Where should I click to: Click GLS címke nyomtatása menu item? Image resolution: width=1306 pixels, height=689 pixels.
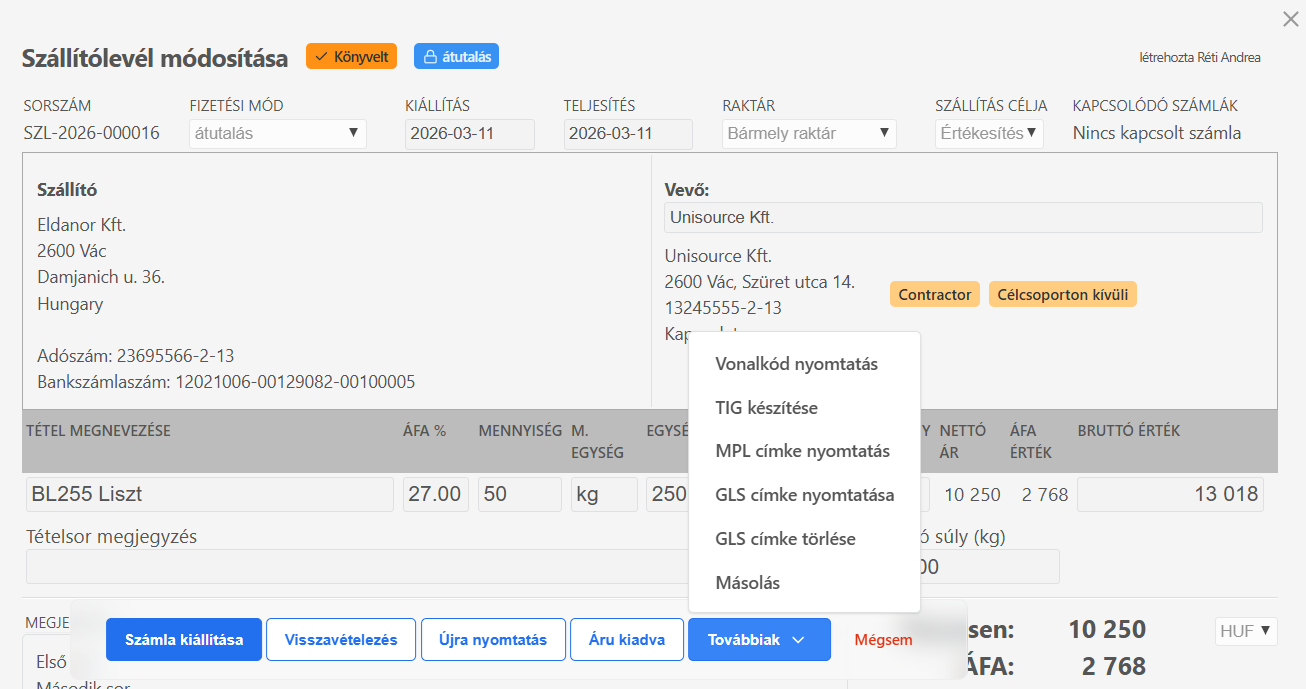click(x=804, y=495)
